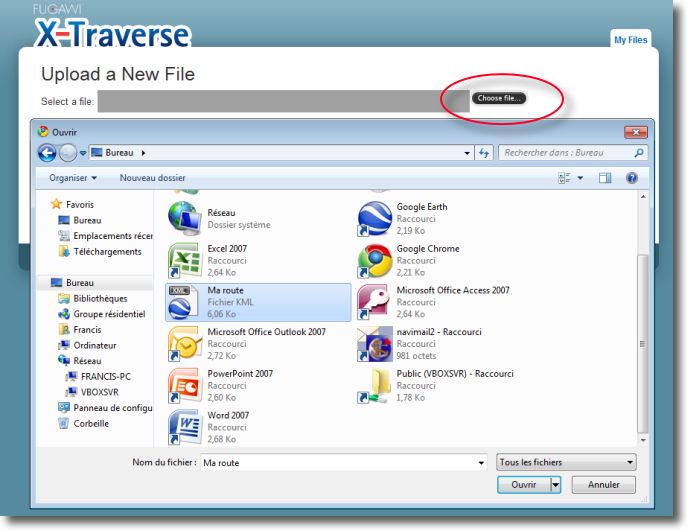Screen dimensions: 687x530
Task: Open the view options dropdown arrow
Action: (x=580, y=178)
